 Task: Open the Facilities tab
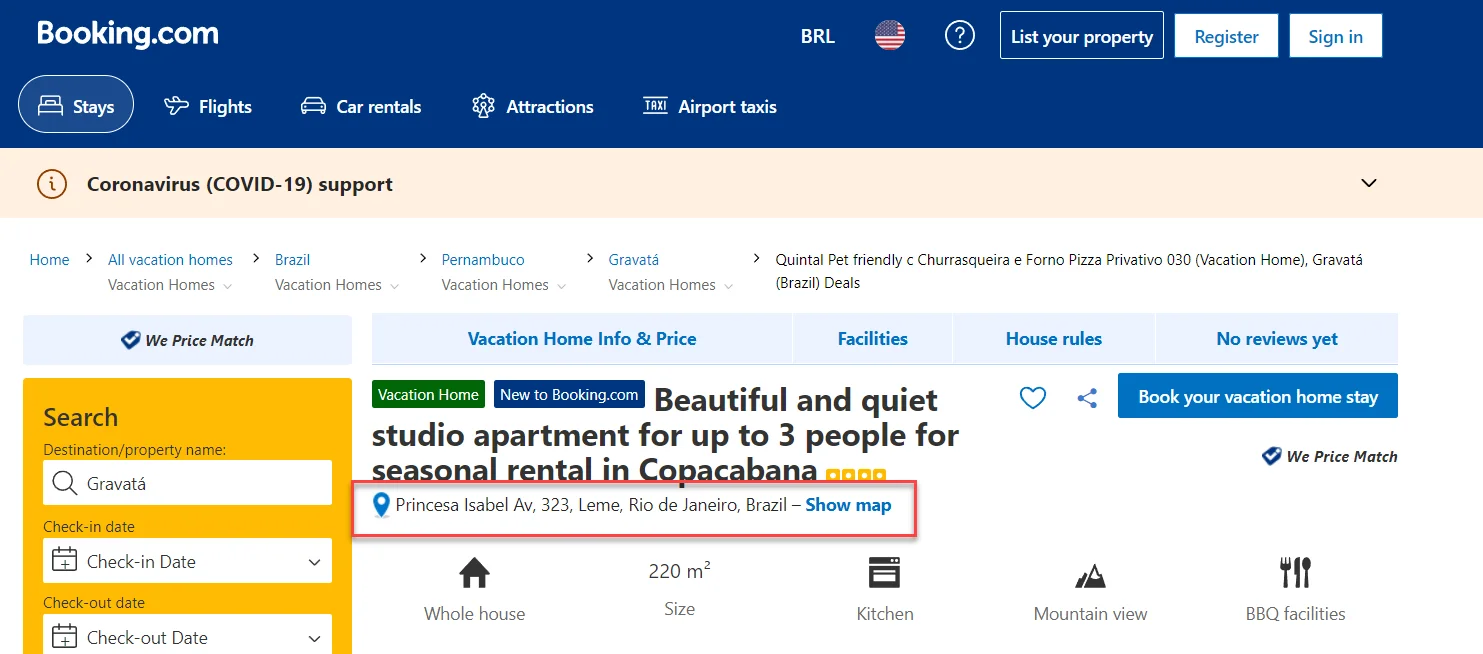tap(872, 339)
